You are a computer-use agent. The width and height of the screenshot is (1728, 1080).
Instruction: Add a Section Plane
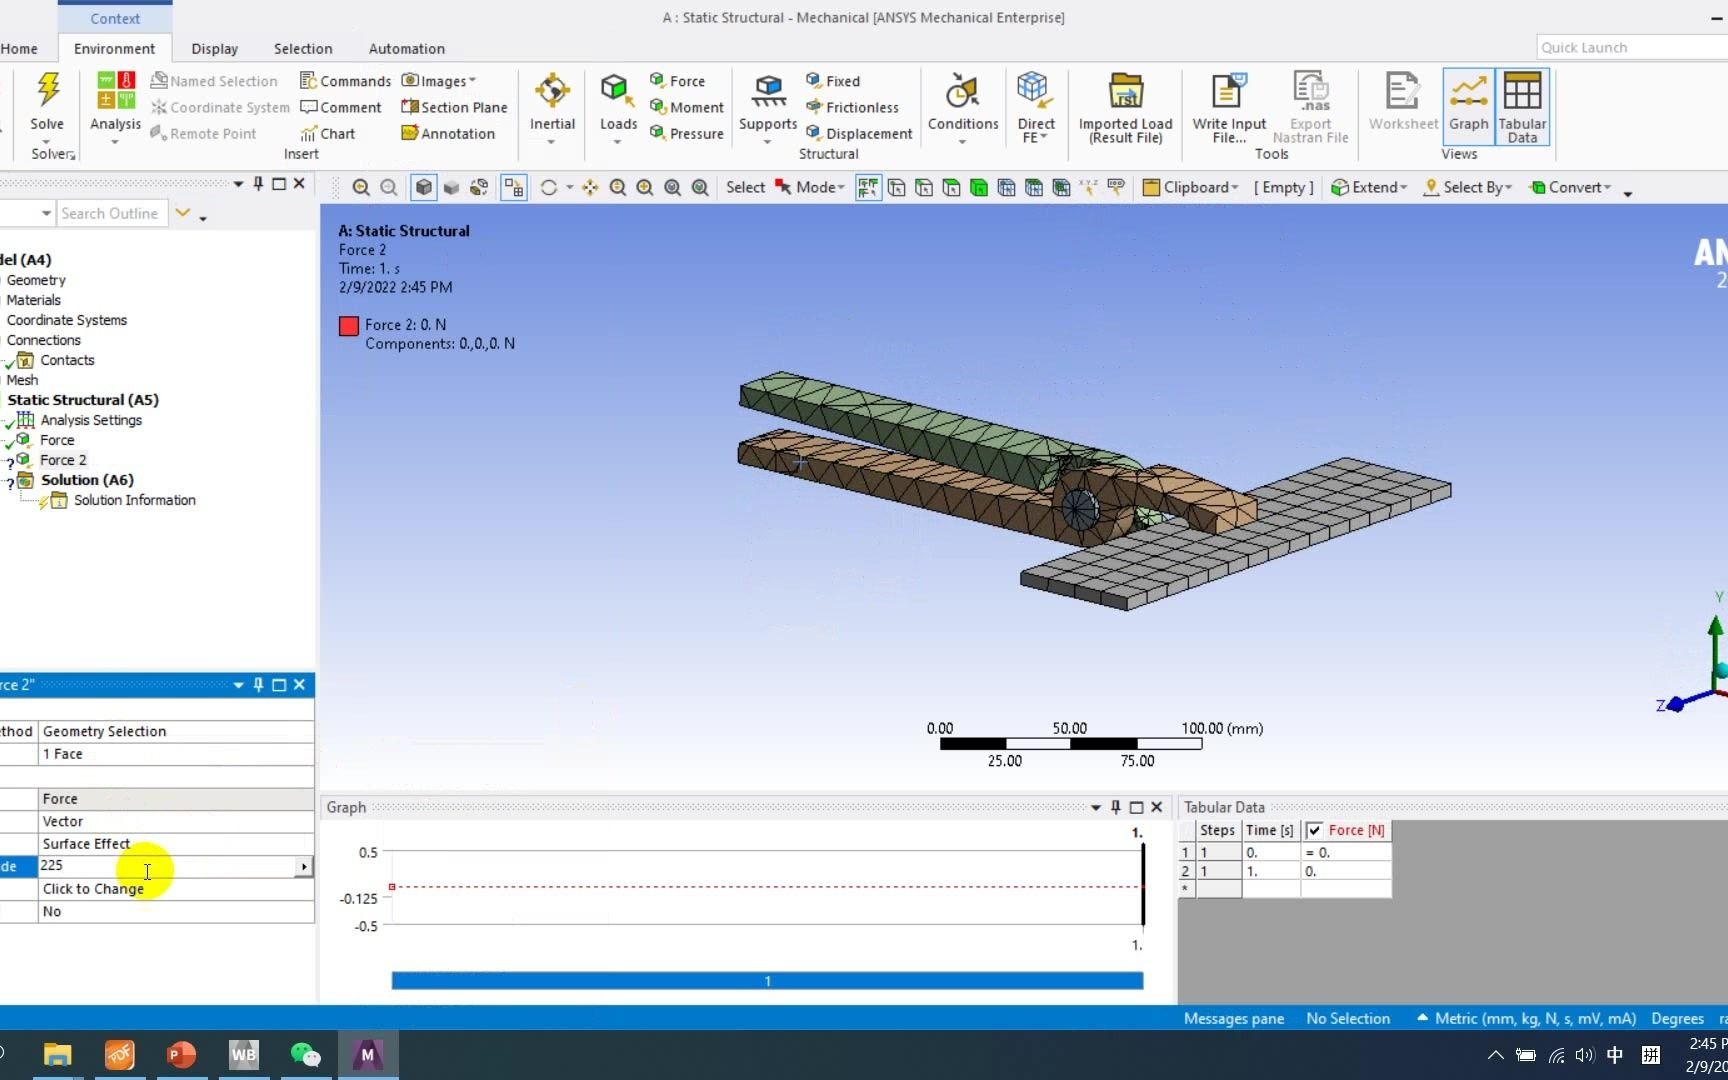454,107
